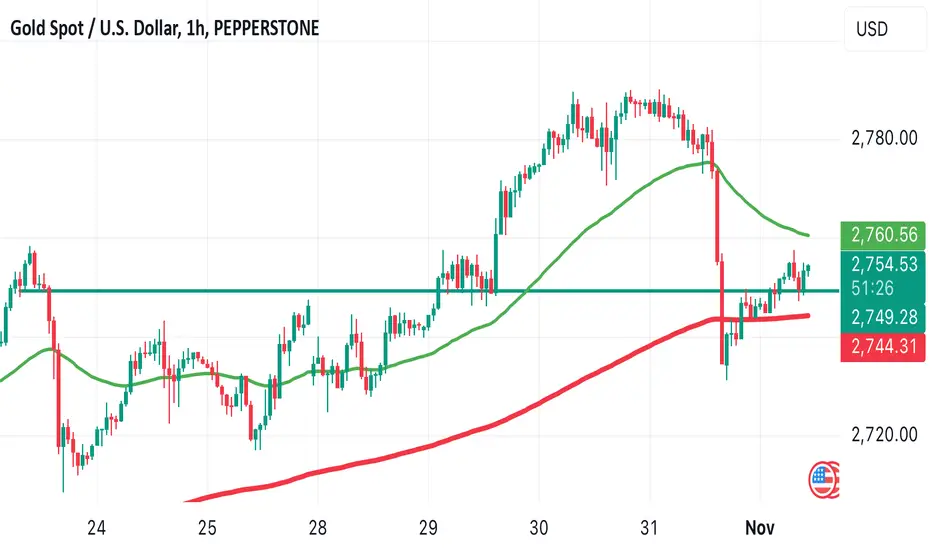This screenshot has height=550, width=932.
Task: Select the 30 date marker
Action: click(539, 527)
